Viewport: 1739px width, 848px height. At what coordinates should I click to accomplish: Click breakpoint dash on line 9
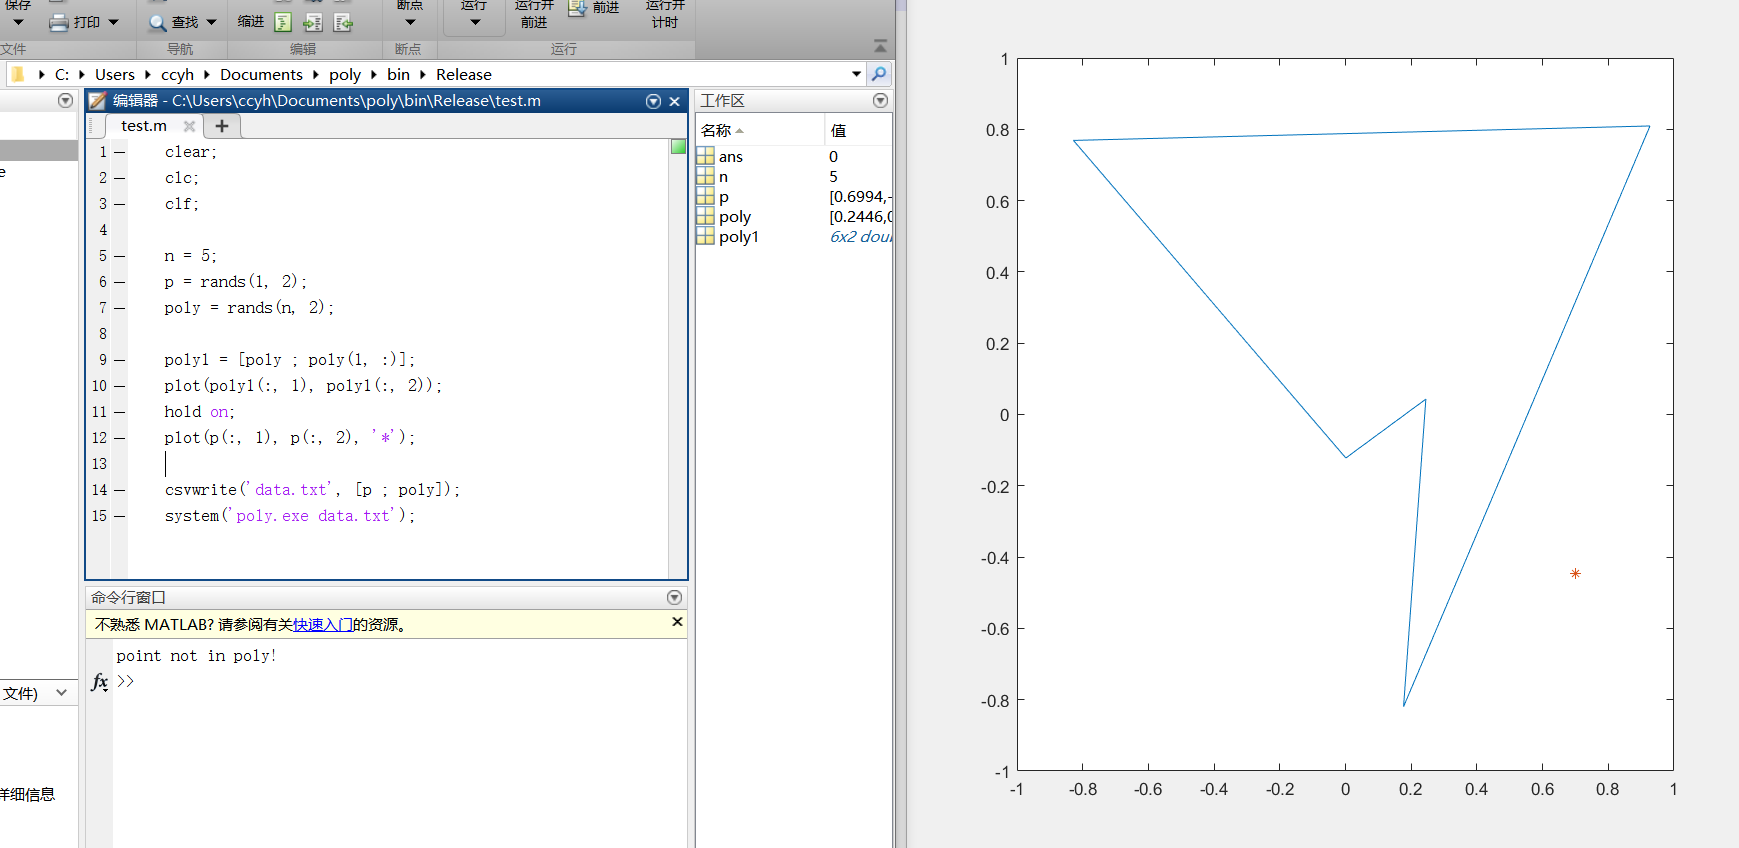click(x=119, y=360)
